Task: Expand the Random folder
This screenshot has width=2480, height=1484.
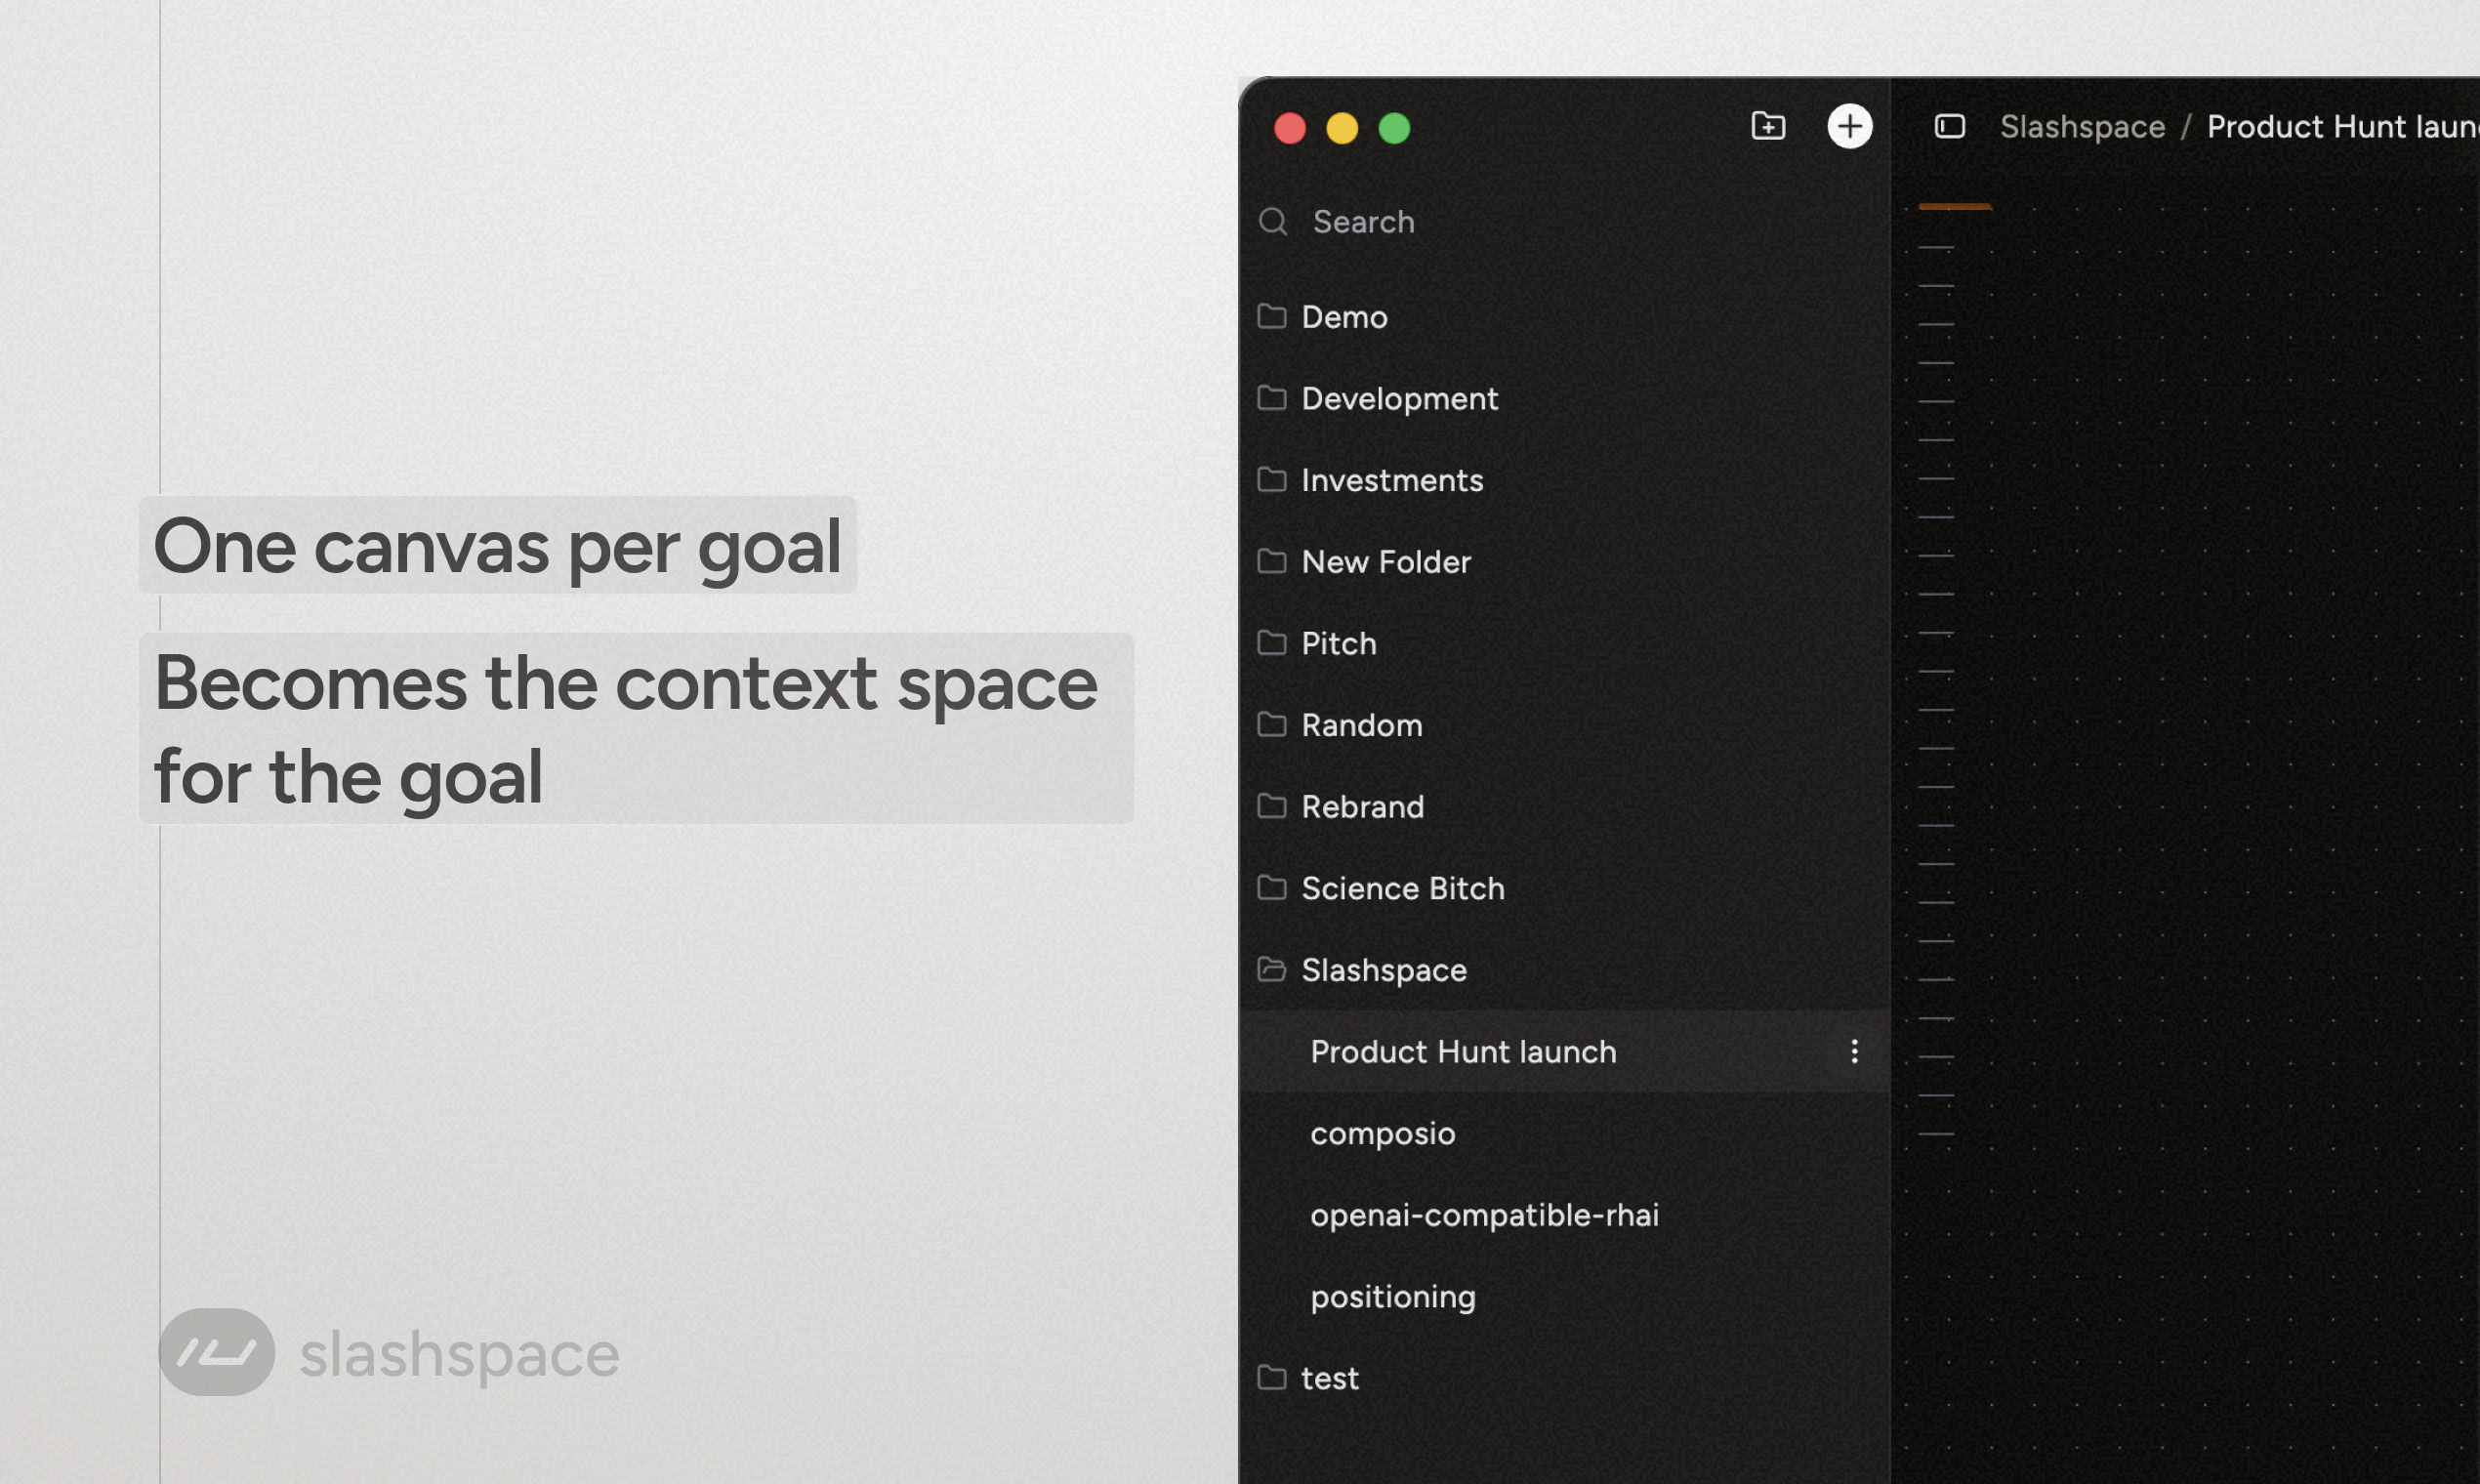Action: click(x=1564, y=725)
